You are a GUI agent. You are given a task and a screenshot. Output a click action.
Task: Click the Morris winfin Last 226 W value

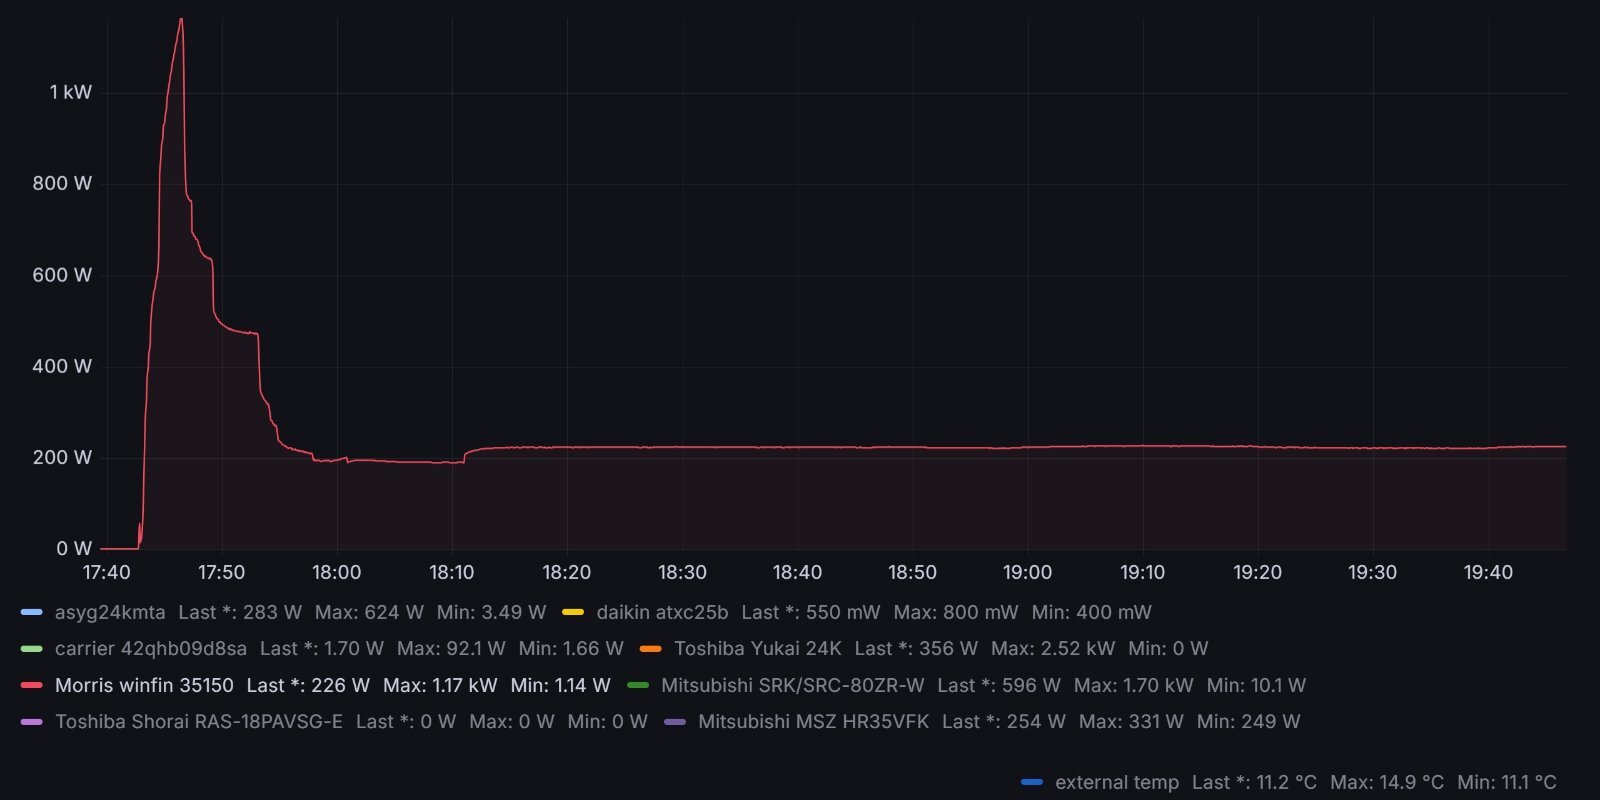pos(308,686)
